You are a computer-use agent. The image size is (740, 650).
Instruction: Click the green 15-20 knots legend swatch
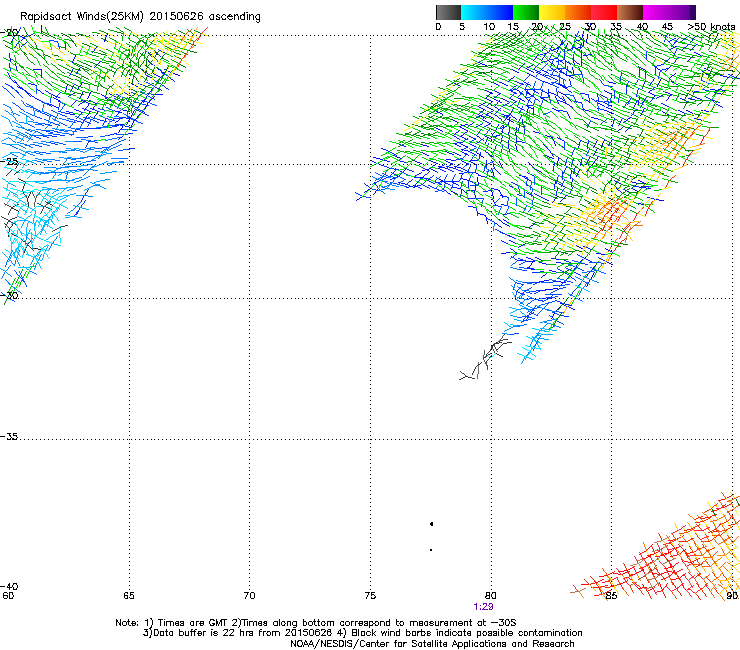coord(526,12)
